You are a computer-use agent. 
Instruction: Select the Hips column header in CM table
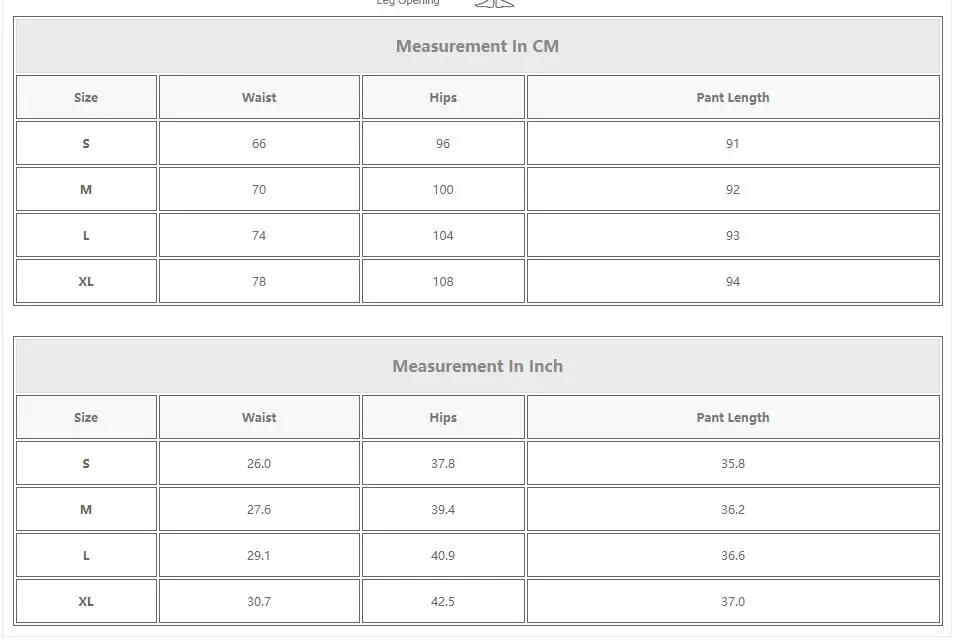point(443,97)
